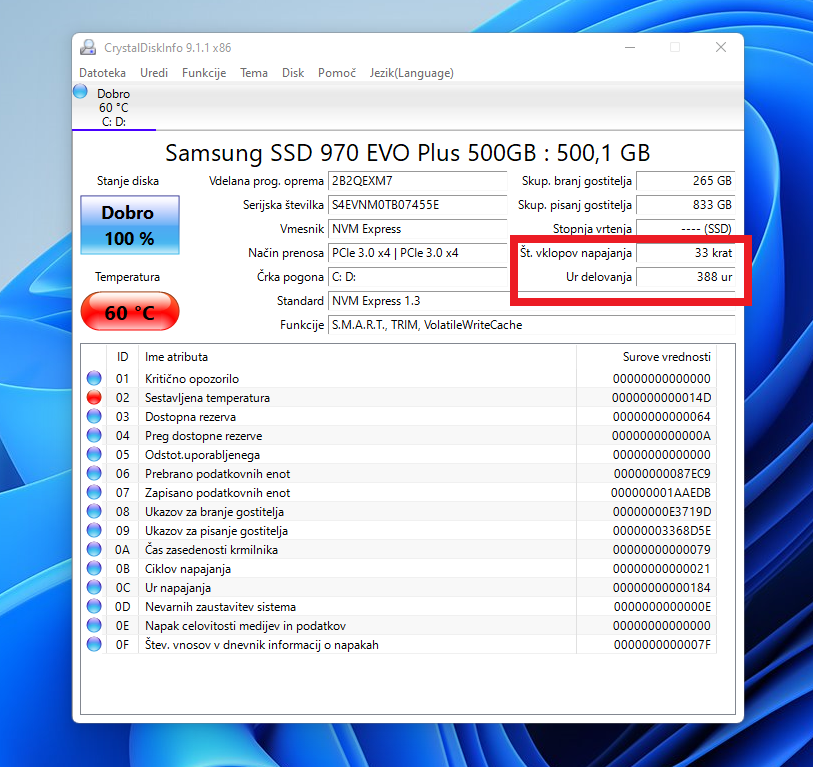Viewport: 813px width, 767px height.
Task: Click the Samsung SSD 970 EVO Plus title
Action: coord(408,153)
